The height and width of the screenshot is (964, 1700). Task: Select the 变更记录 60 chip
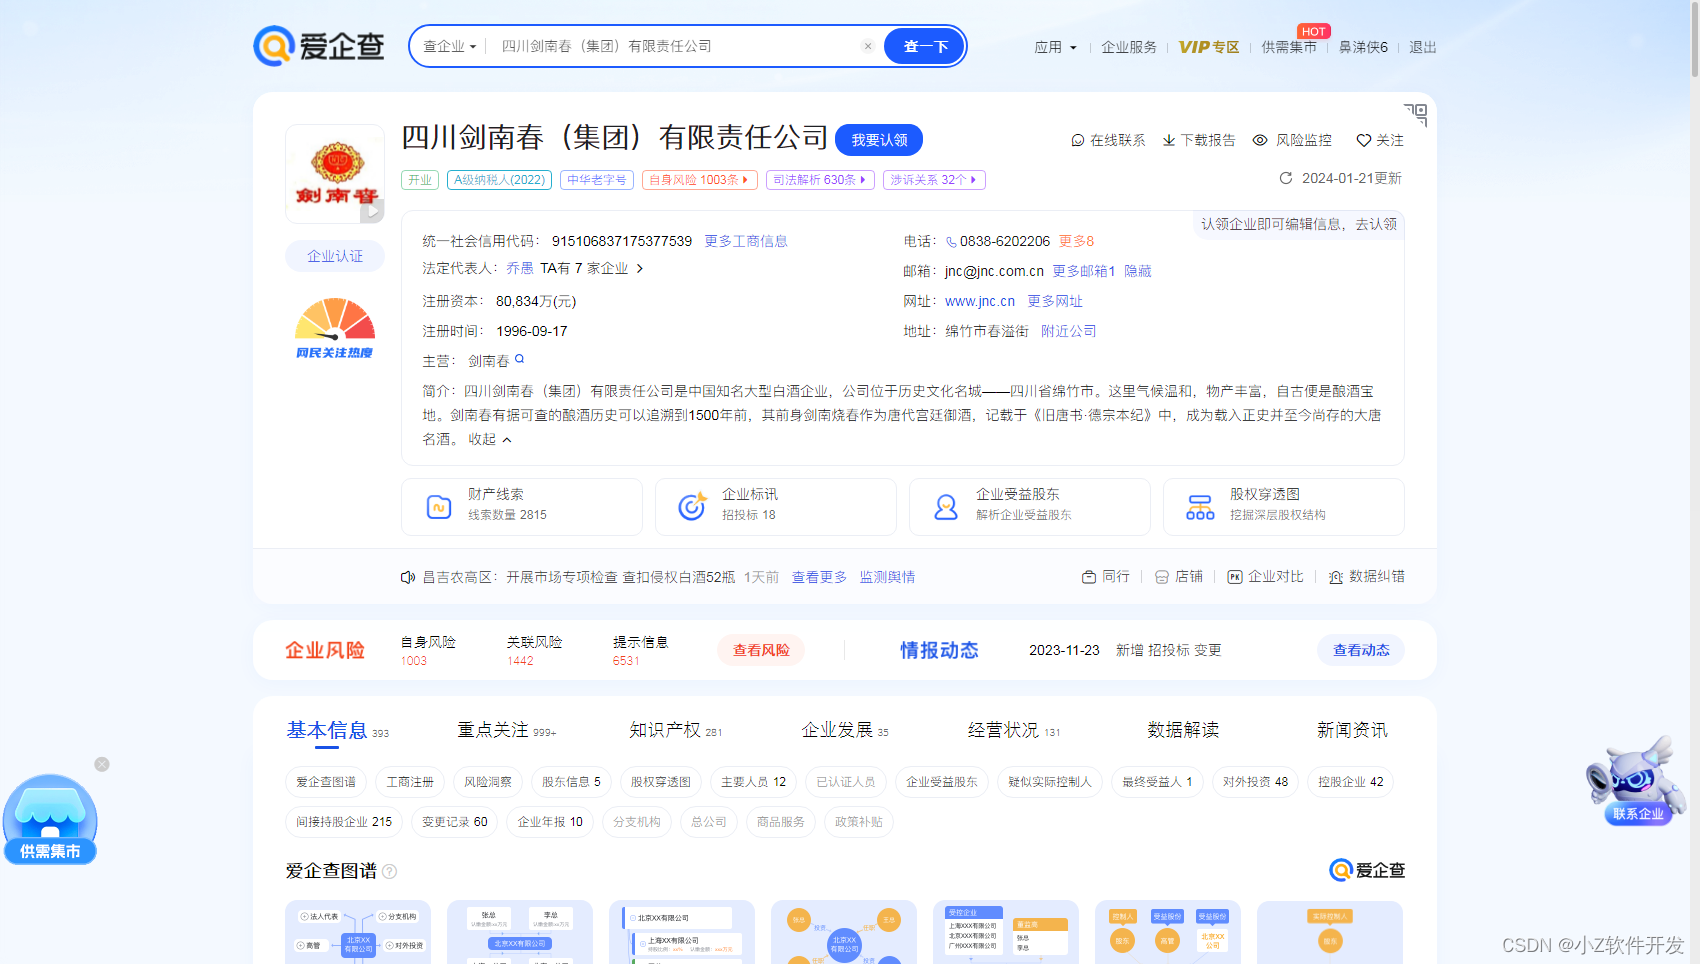point(454,822)
